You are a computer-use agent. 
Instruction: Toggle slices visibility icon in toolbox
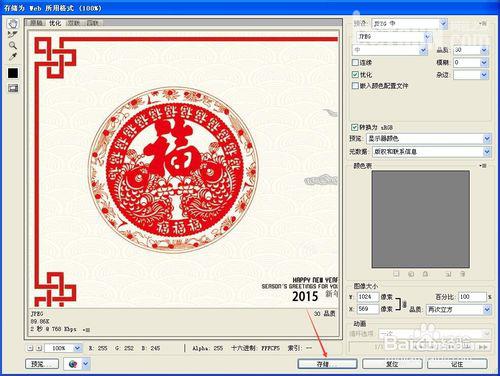(x=13, y=88)
